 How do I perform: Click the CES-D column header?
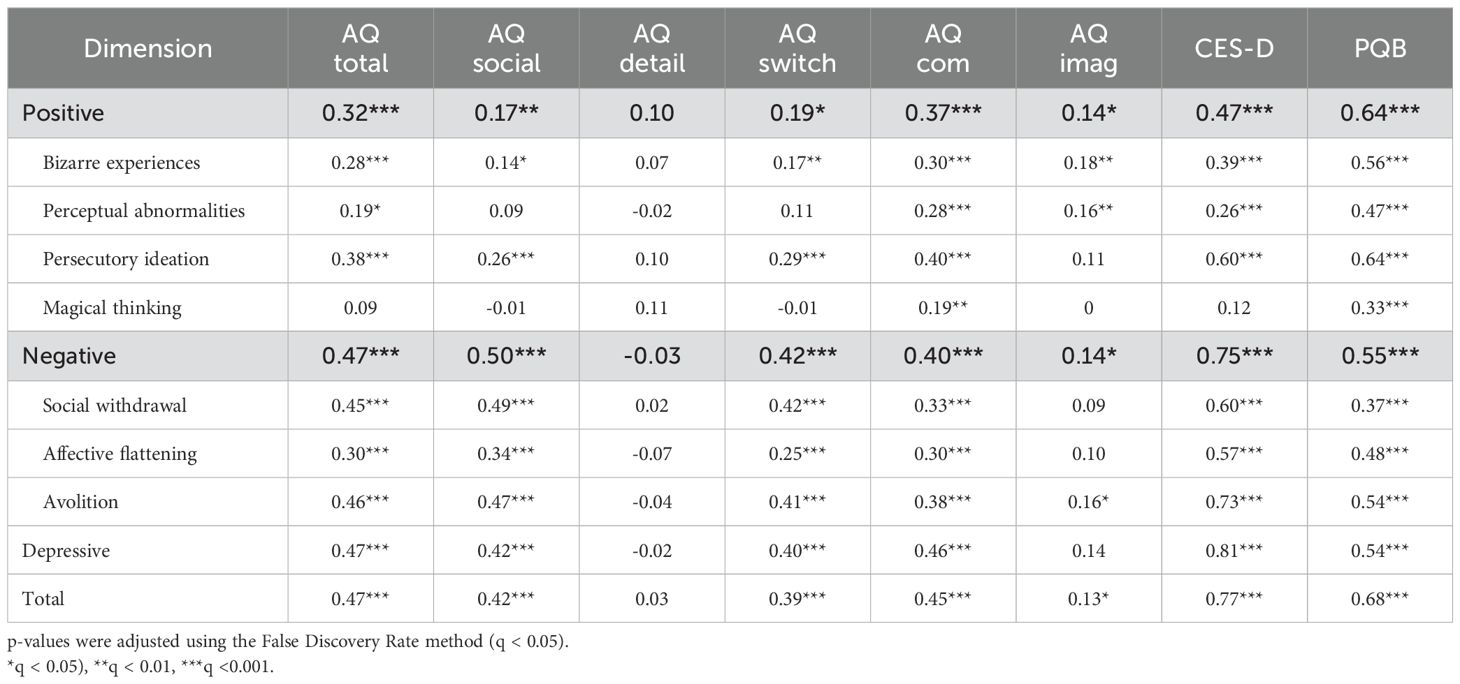1235,48
